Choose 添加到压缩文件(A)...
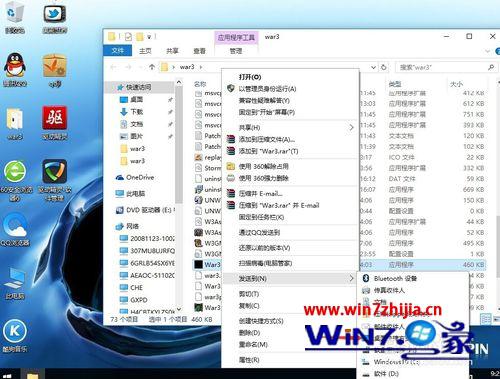Viewport: 500px width, 379px height. tap(267, 139)
